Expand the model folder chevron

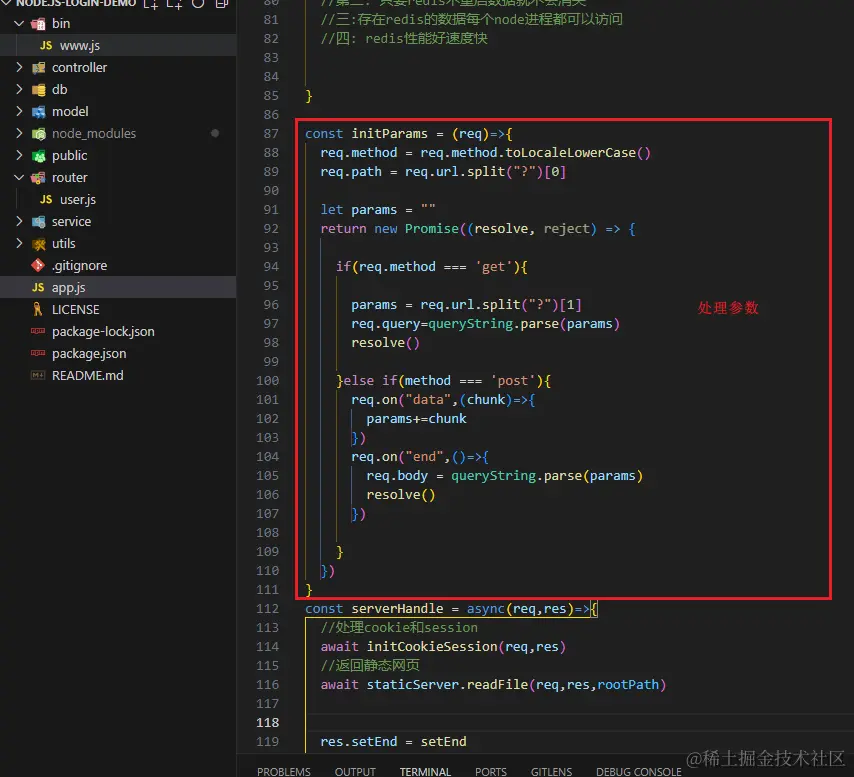click(x=19, y=112)
